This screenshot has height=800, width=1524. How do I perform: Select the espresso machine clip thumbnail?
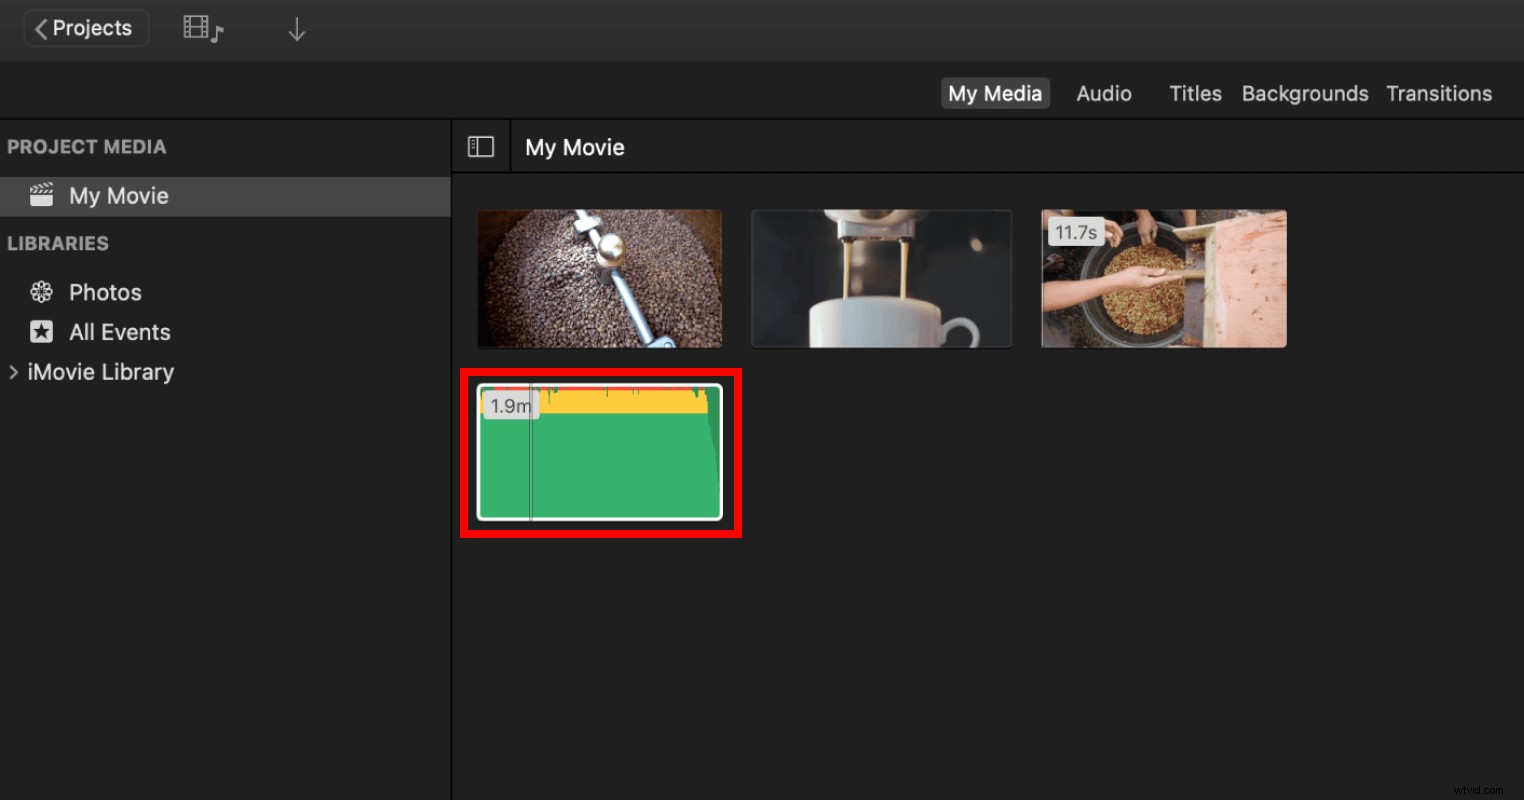pyautogui.click(x=881, y=278)
